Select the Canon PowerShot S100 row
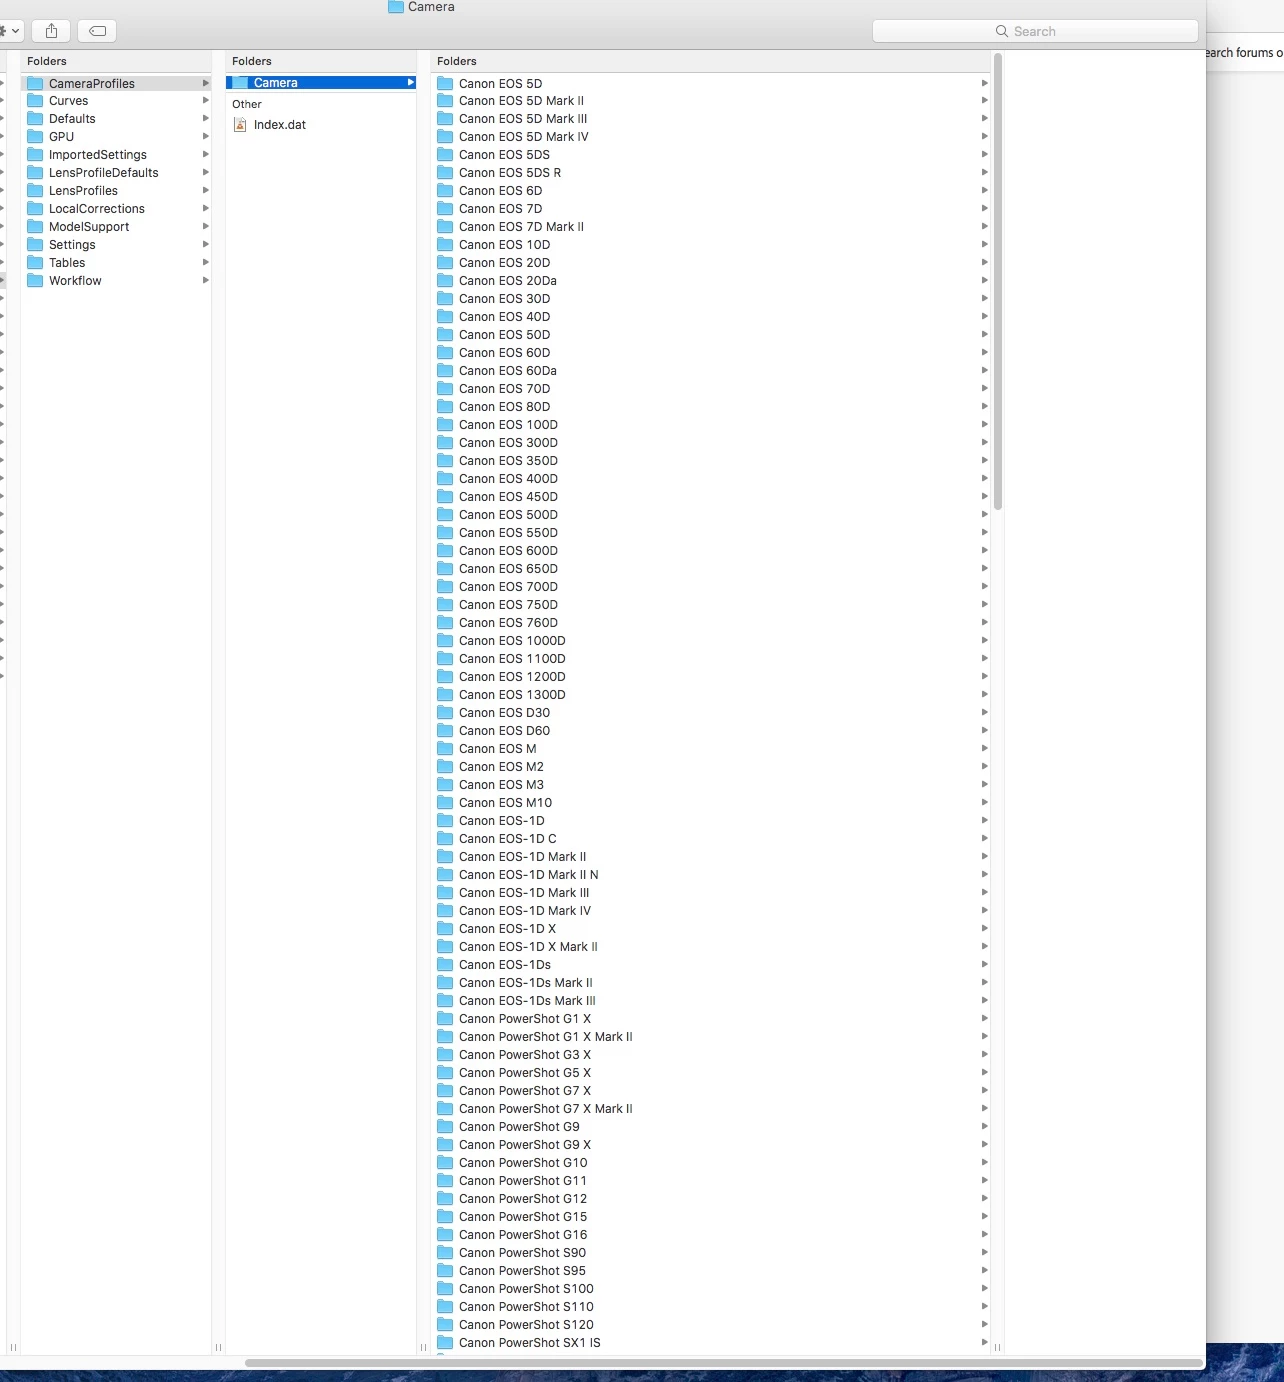Image resolution: width=1284 pixels, height=1382 pixels. tap(712, 1288)
